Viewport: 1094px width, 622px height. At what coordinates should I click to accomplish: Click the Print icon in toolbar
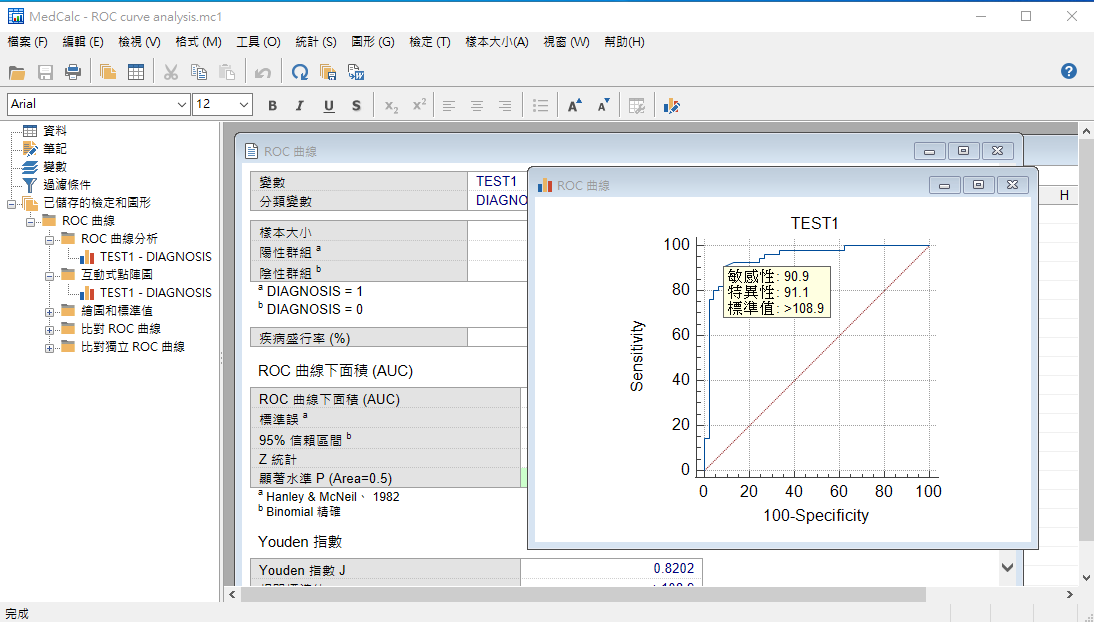point(73,72)
